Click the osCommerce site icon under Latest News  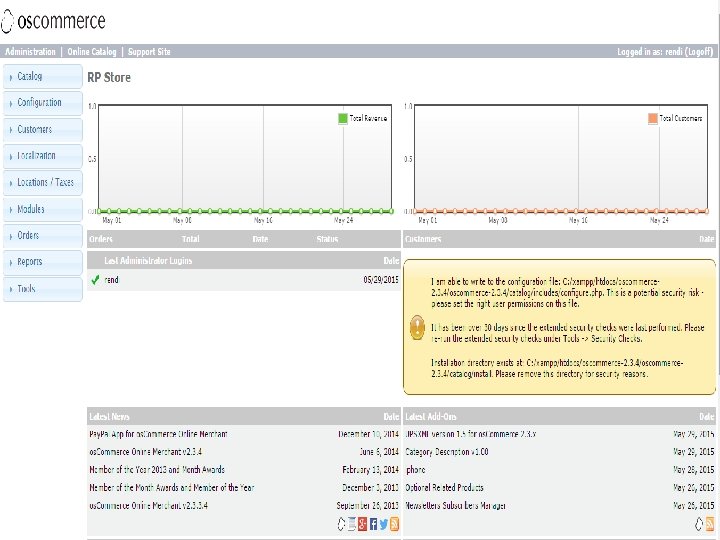341,523
